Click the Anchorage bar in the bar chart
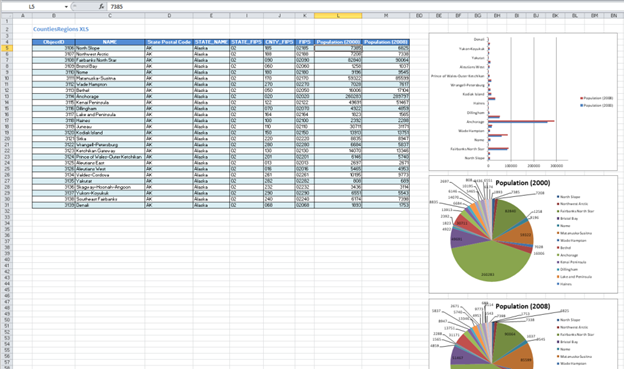This screenshot has width=624, height=369. pos(521,121)
